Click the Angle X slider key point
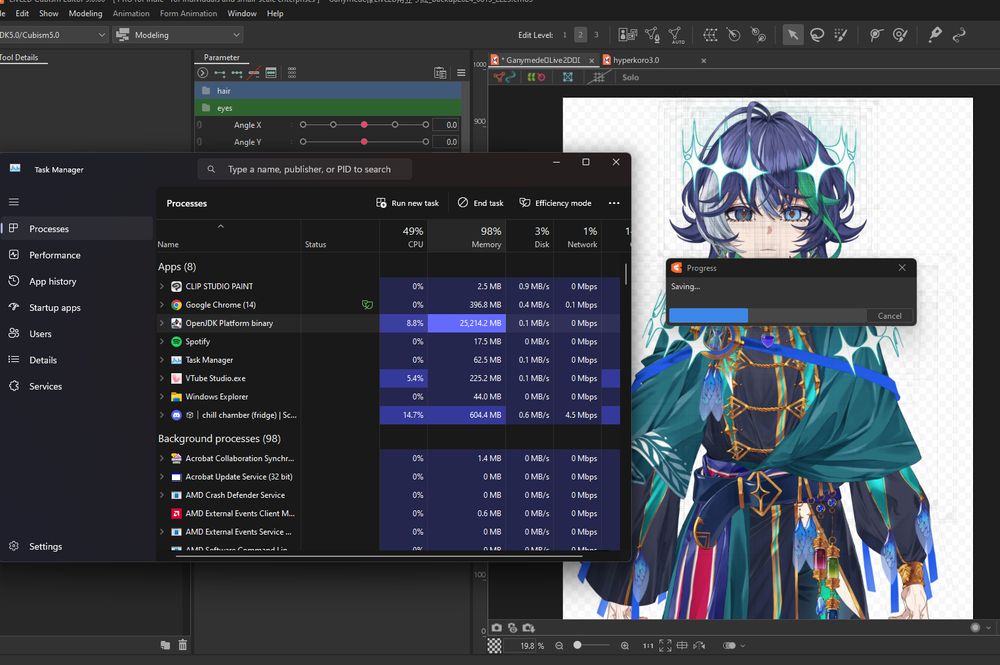1000x665 pixels. [x=364, y=125]
